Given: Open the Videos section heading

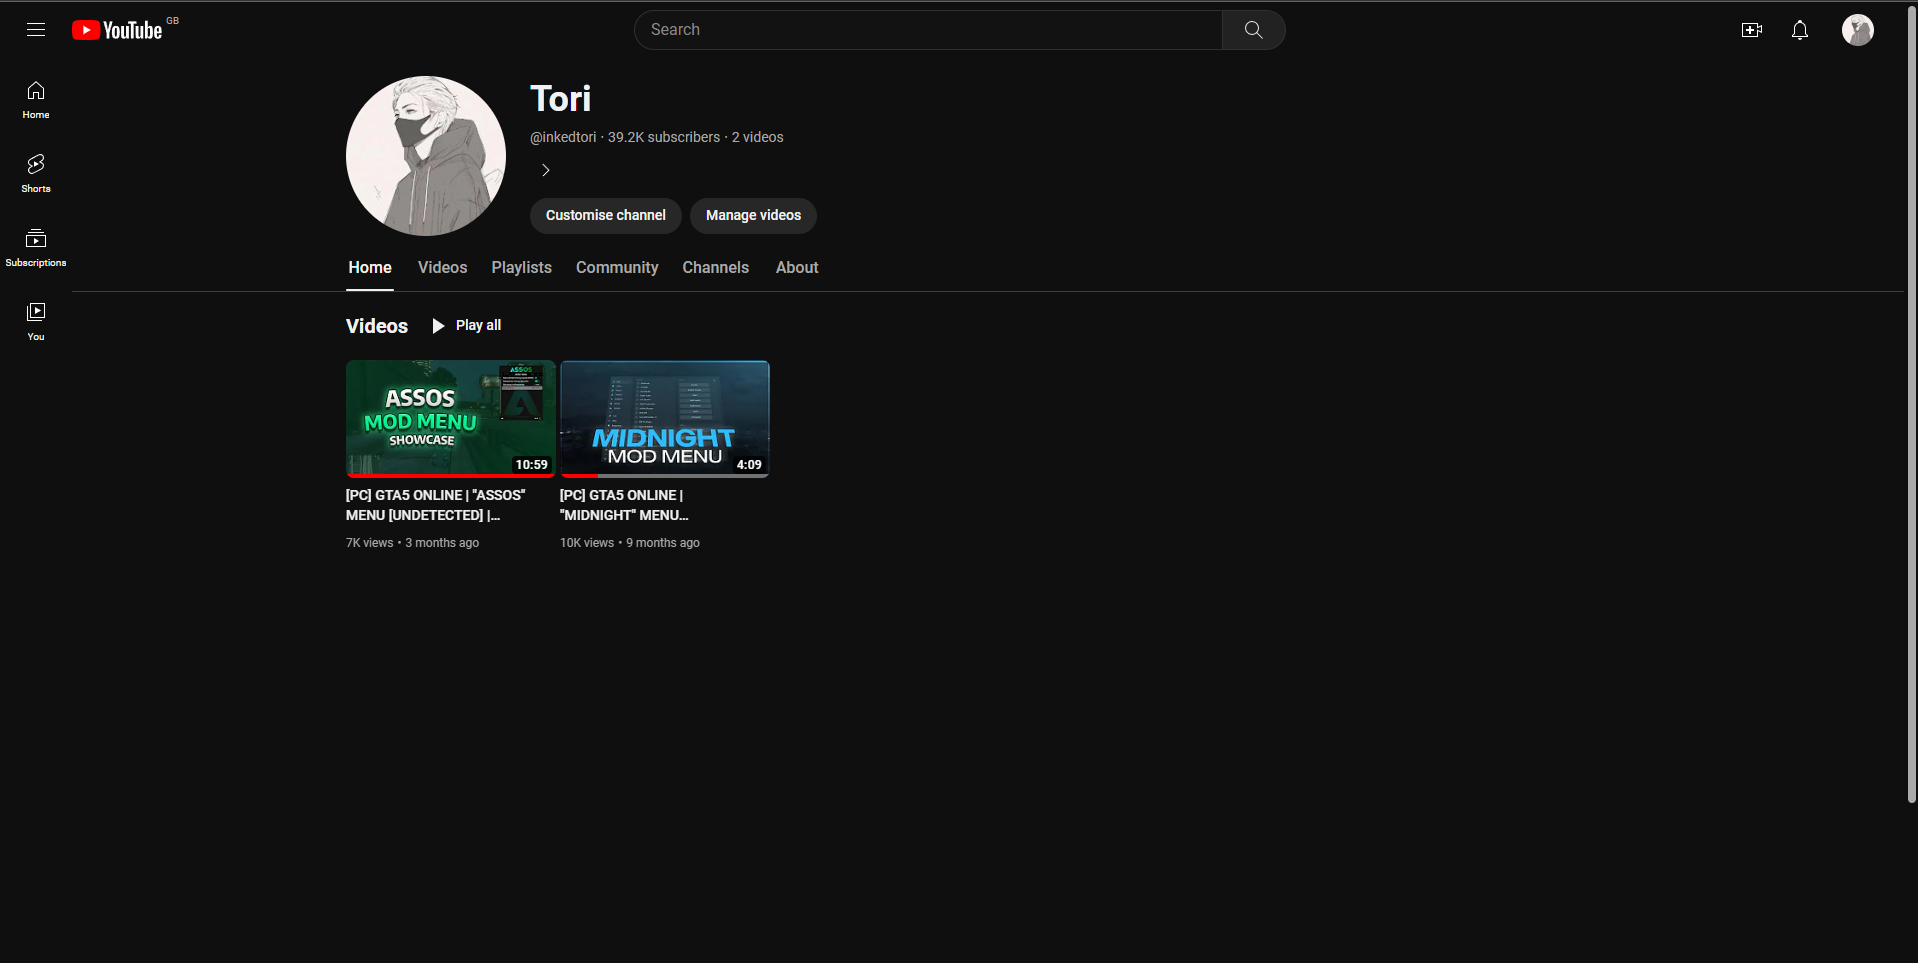Looking at the screenshot, I should coord(377,326).
